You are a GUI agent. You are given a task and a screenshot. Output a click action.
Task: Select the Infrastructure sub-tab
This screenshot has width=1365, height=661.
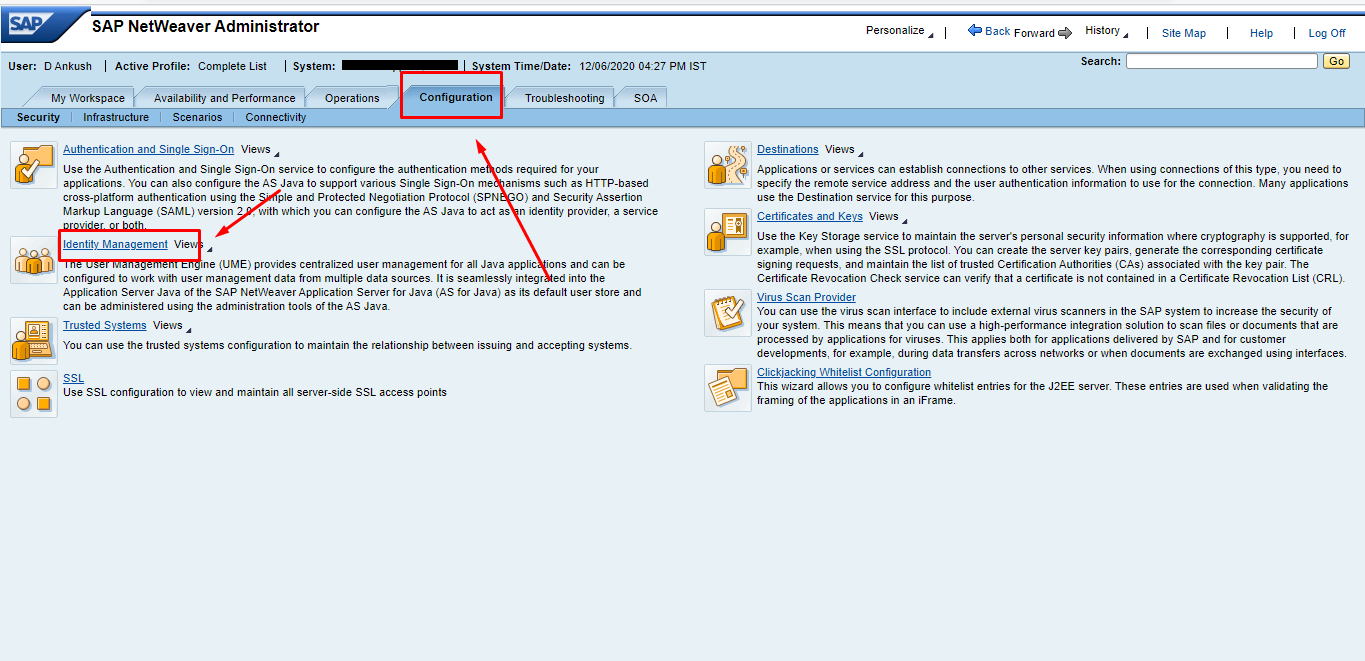click(x=116, y=117)
